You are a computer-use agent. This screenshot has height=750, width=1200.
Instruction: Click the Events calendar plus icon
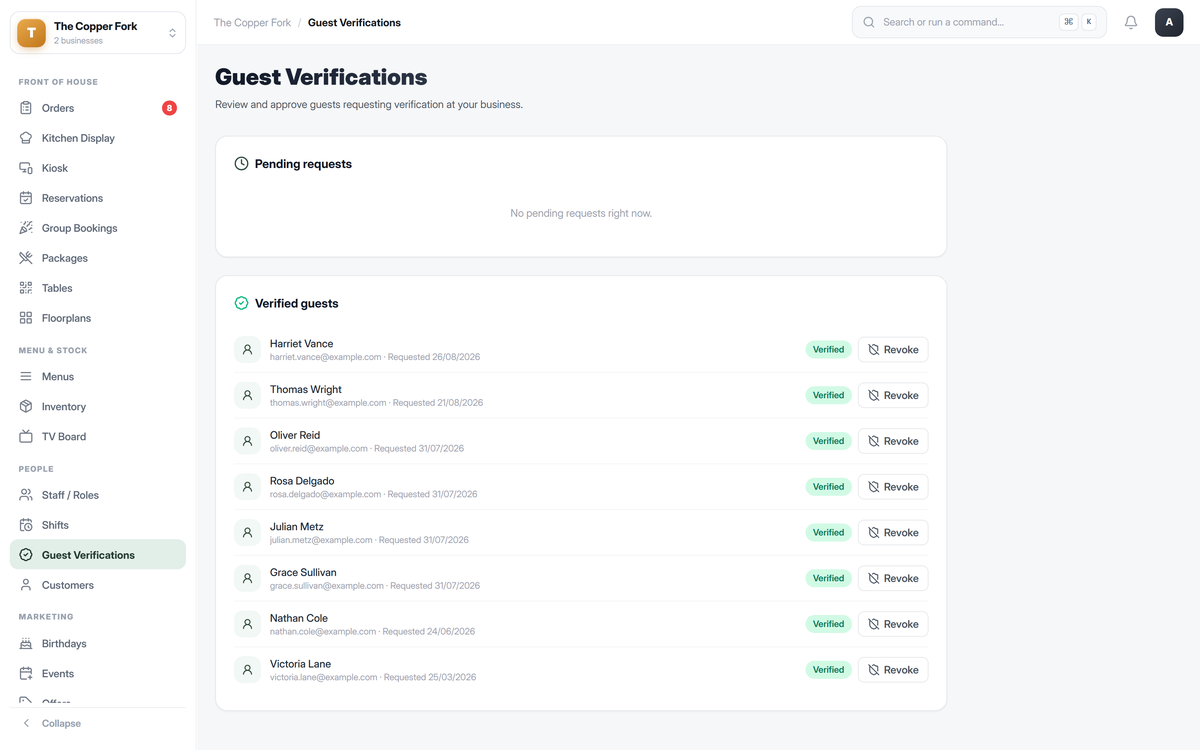26,674
